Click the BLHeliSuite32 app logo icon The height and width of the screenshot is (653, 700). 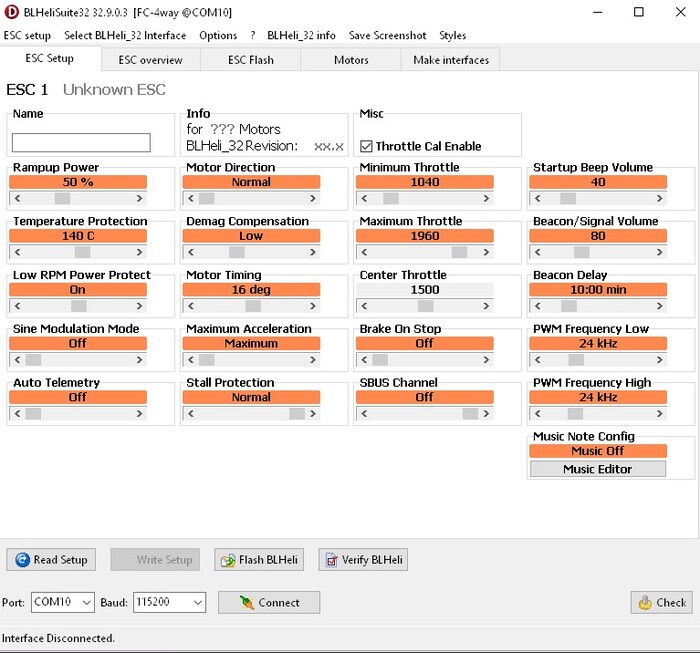[x=12, y=12]
